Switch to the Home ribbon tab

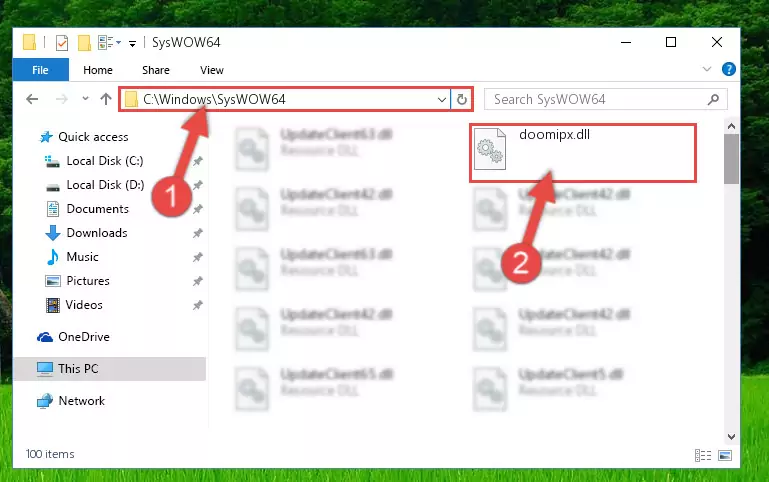point(98,70)
